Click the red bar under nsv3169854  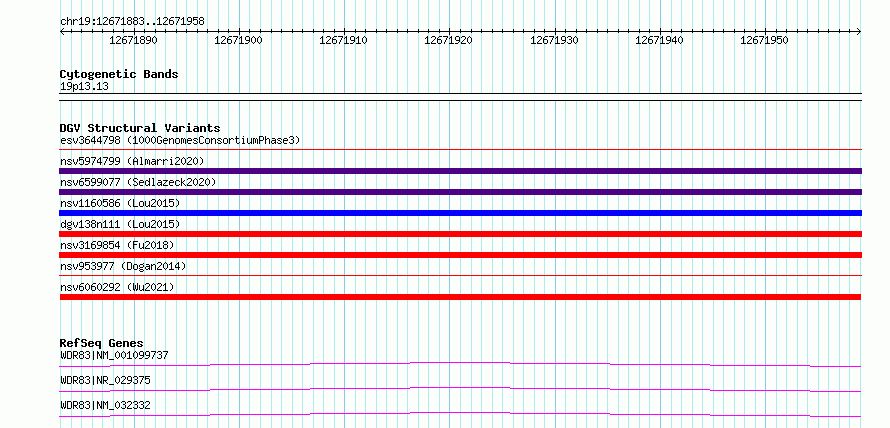click(x=460, y=255)
